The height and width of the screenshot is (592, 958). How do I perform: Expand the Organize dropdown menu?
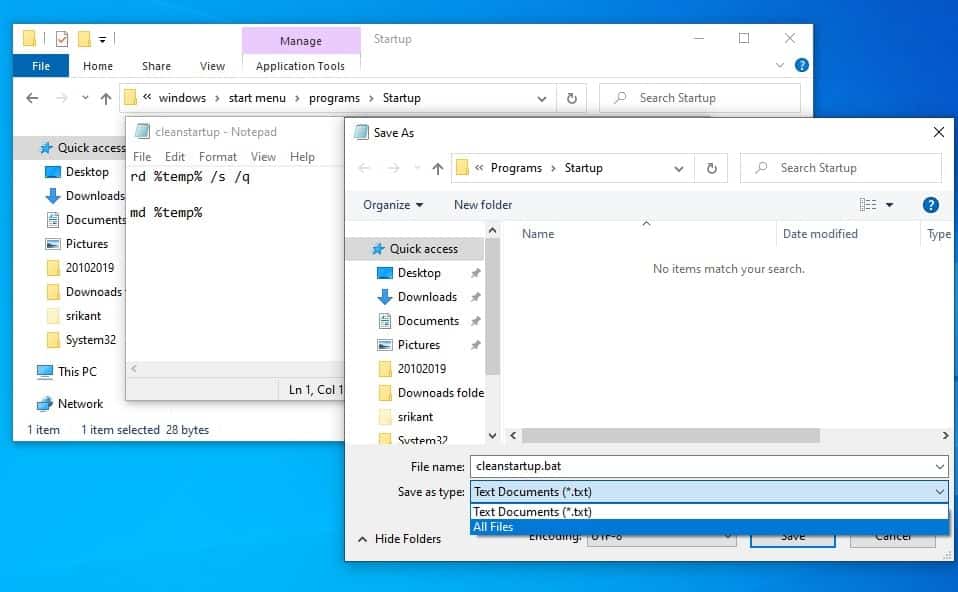tap(393, 205)
